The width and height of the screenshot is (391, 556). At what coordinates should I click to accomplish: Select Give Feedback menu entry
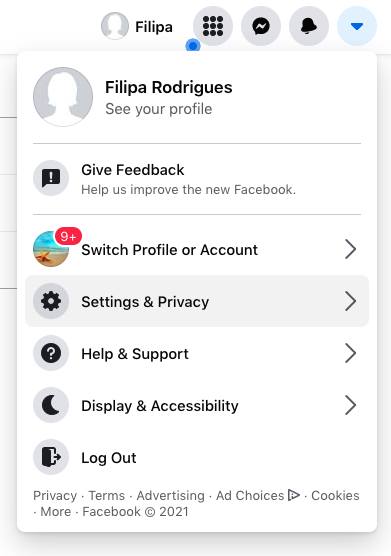pos(197,179)
